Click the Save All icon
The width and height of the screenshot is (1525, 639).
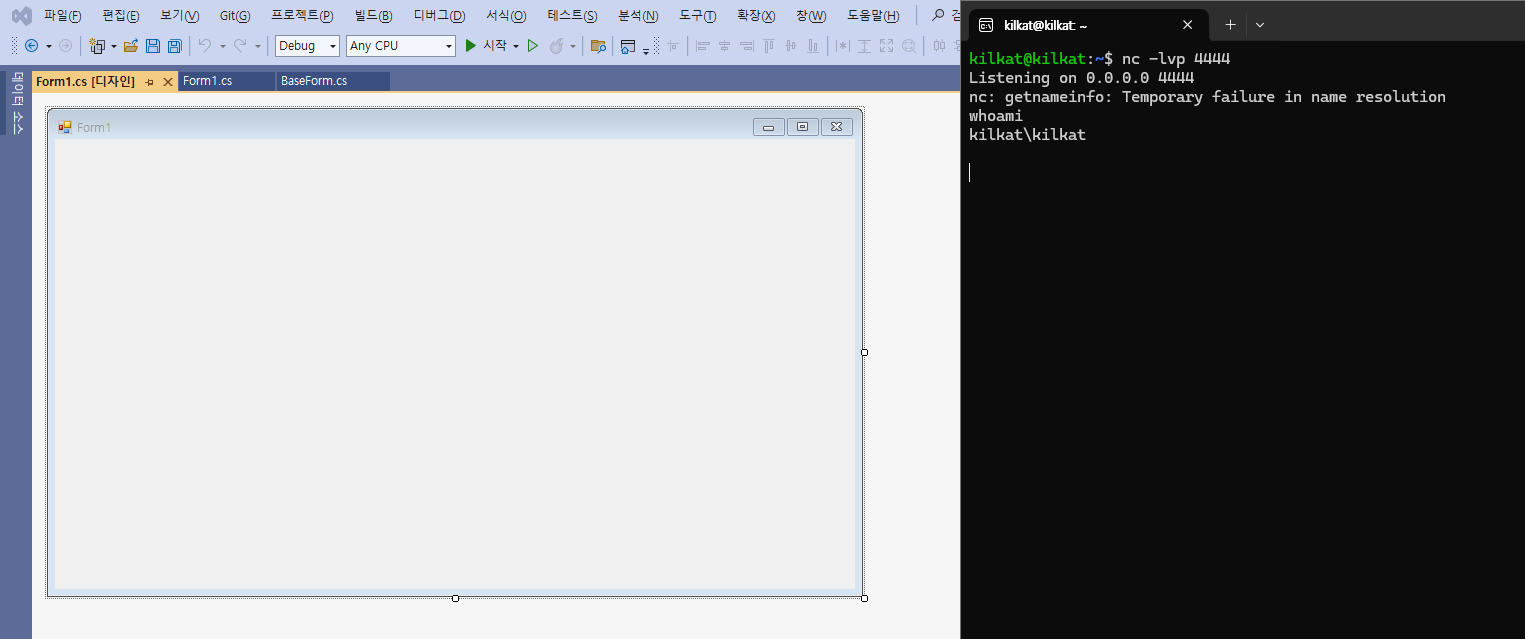click(174, 46)
